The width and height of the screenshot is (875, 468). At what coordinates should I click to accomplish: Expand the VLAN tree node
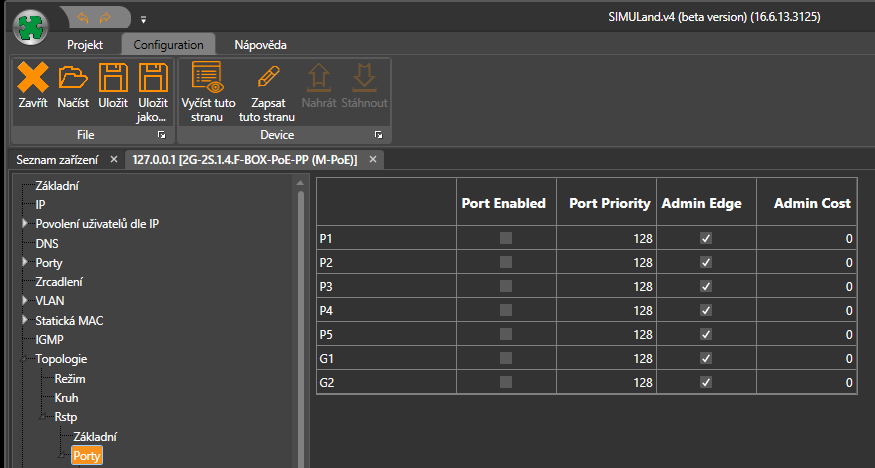(25, 301)
